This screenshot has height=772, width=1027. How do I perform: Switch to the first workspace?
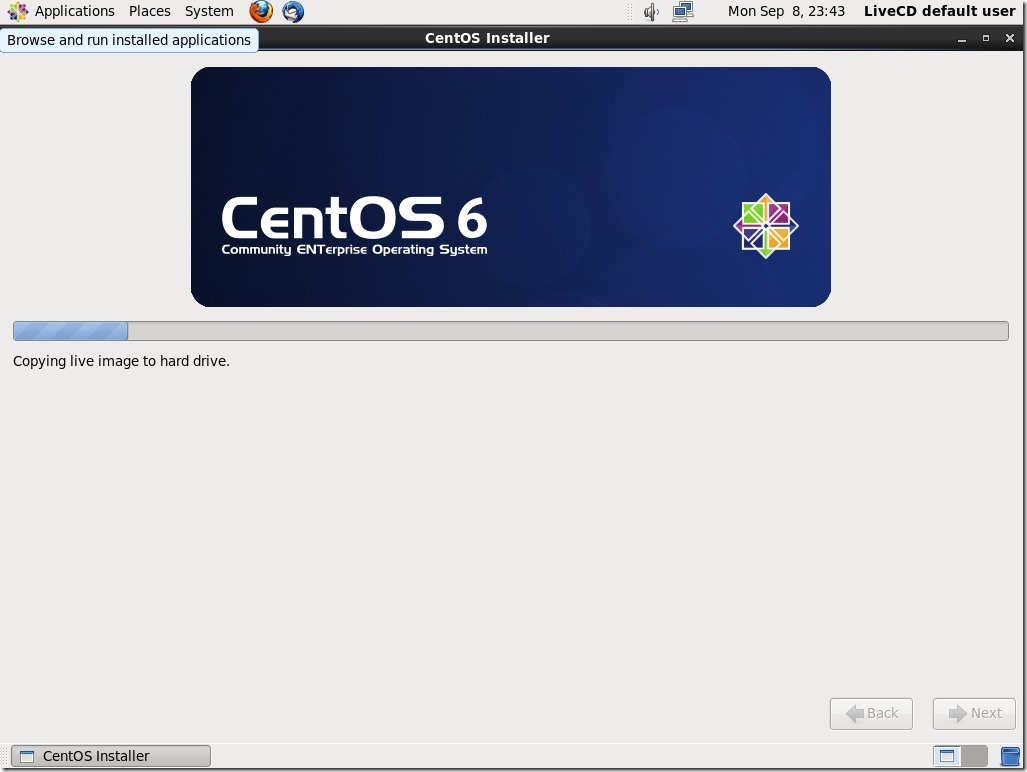tap(946, 756)
